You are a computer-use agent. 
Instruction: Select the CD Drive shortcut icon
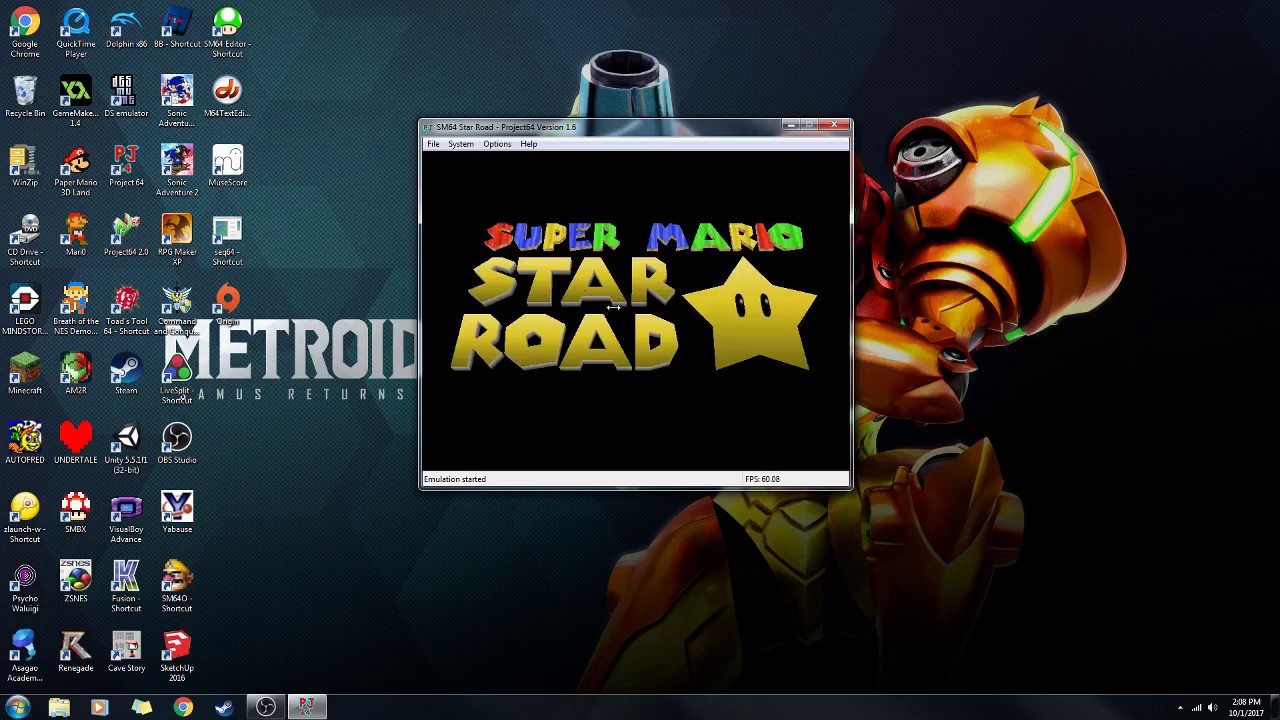(25, 240)
